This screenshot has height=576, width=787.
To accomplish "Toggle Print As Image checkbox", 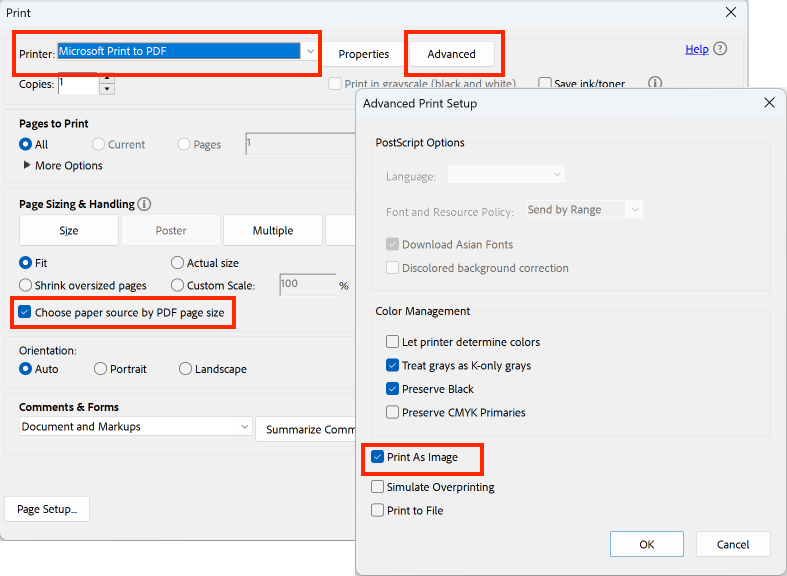I will point(377,457).
